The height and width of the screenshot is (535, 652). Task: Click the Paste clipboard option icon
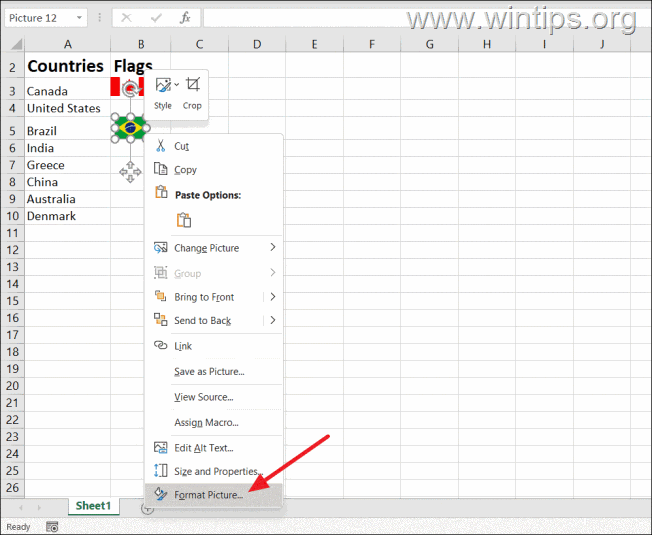click(x=184, y=219)
